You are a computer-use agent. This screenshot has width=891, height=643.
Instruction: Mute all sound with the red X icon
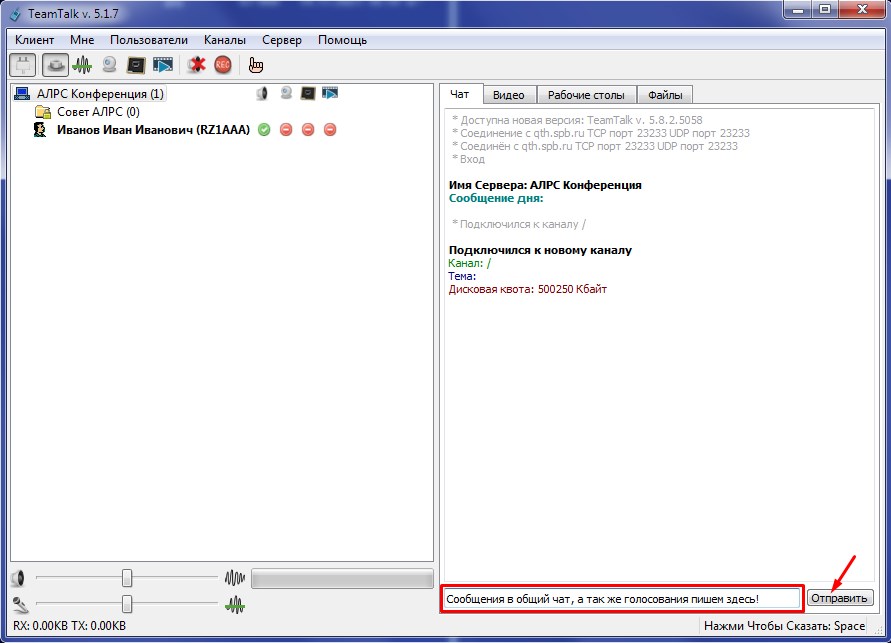tap(197, 66)
